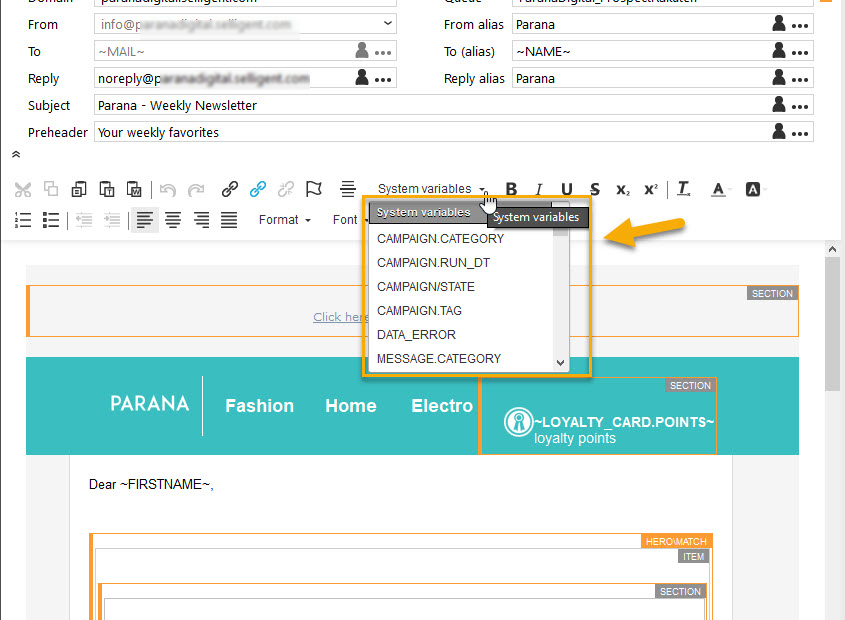The height and width of the screenshot is (620, 845).
Task: Open the text color picker
Action: (x=719, y=189)
